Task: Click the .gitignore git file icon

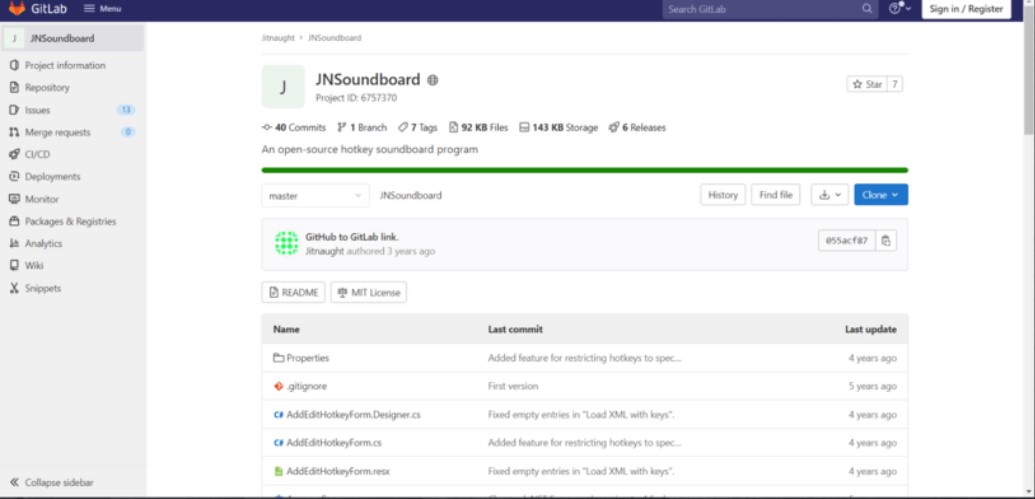Action: pyautogui.click(x=279, y=386)
